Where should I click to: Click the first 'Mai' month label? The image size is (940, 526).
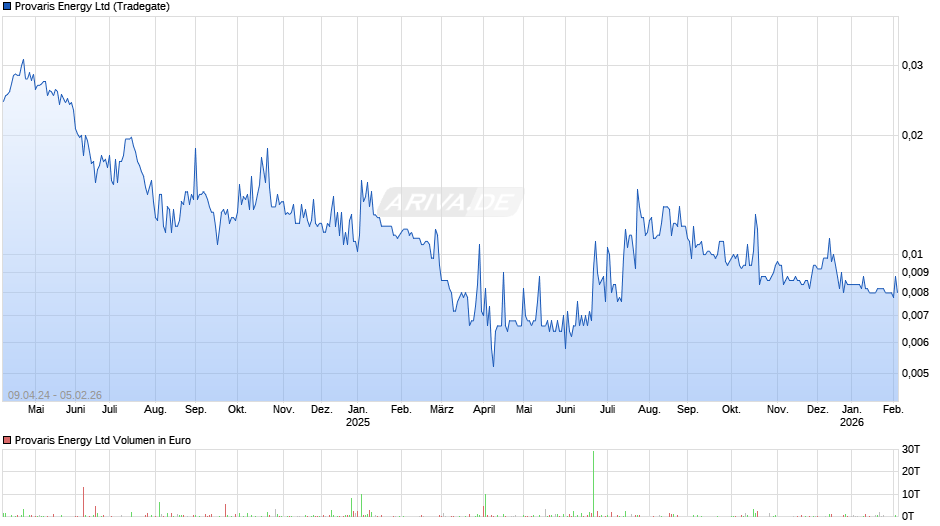click(36, 410)
